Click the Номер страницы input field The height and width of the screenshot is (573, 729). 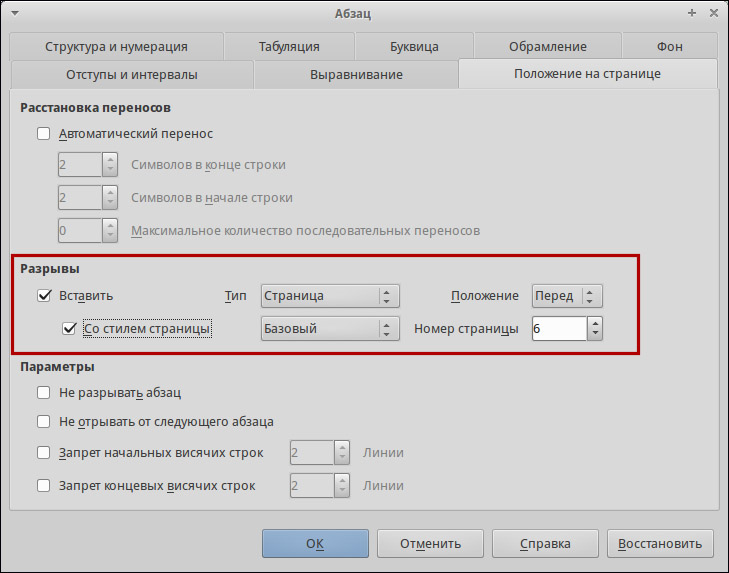pyautogui.click(x=559, y=329)
